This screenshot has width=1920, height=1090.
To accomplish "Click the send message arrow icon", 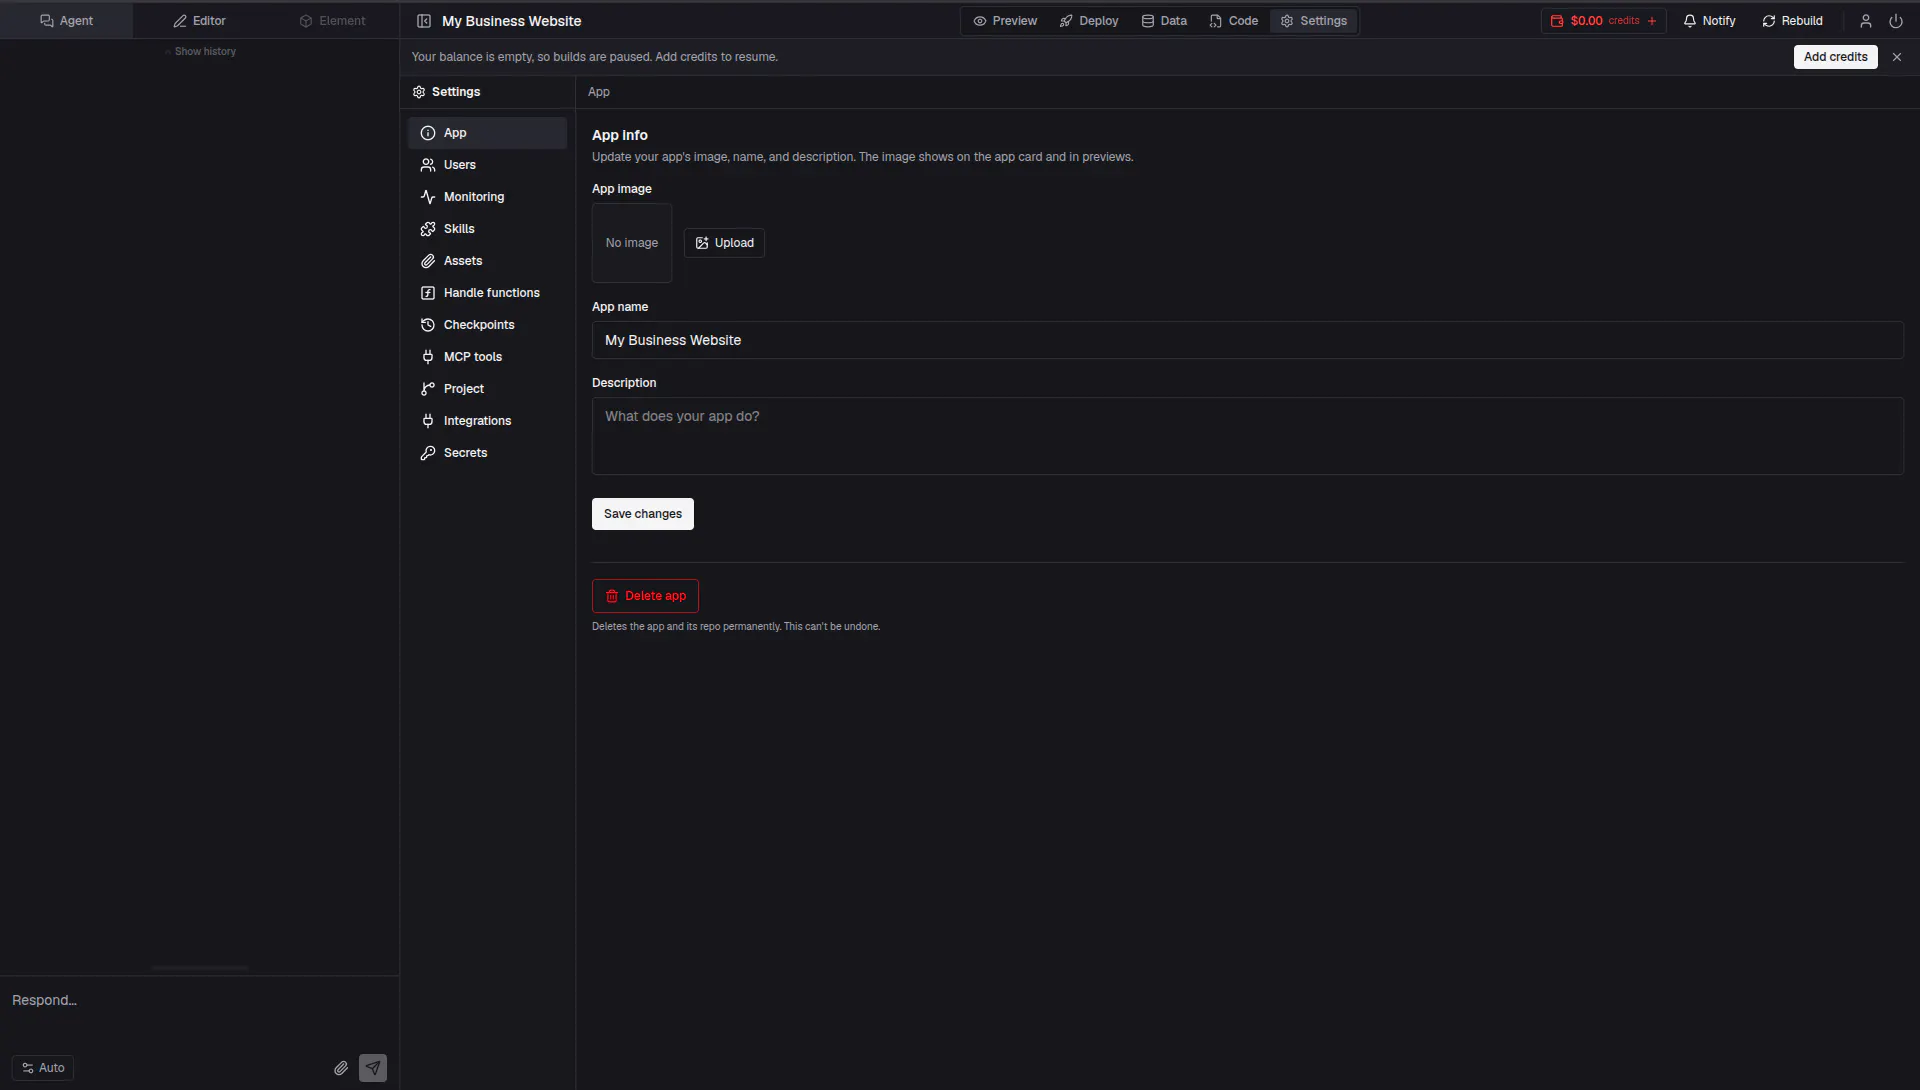I will (x=373, y=1068).
